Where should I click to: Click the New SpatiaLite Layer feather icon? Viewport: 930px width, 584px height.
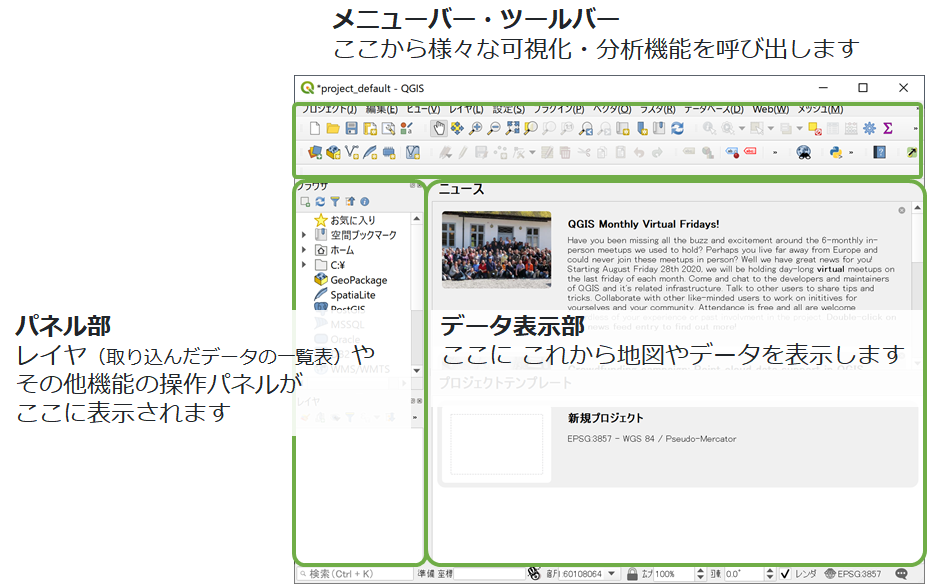click(x=370, y=152)
